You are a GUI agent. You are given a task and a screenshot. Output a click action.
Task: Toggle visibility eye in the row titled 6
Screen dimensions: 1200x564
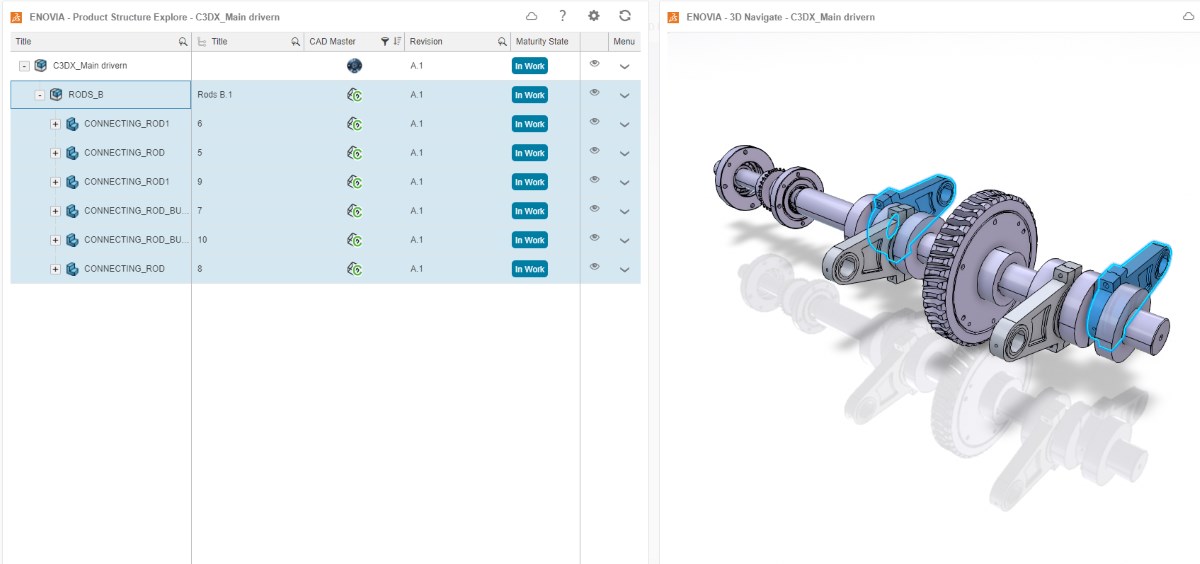(x=594, y=122)
